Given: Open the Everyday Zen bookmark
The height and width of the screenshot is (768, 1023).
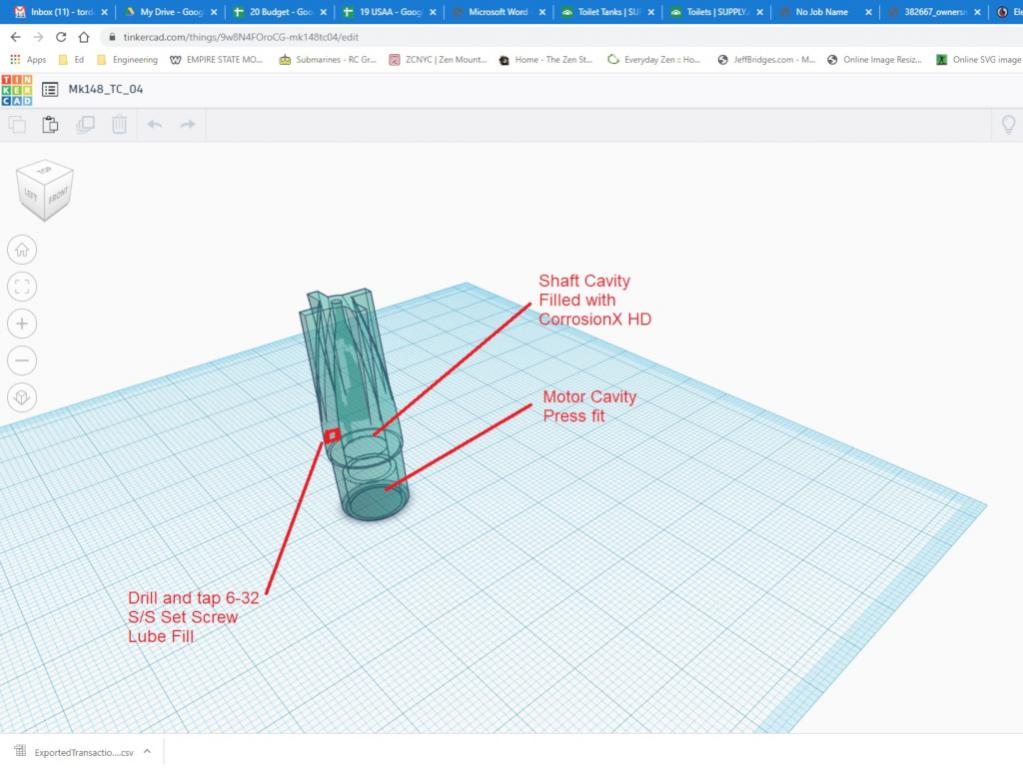Looking at the screenshot, I should pos(655,59).
